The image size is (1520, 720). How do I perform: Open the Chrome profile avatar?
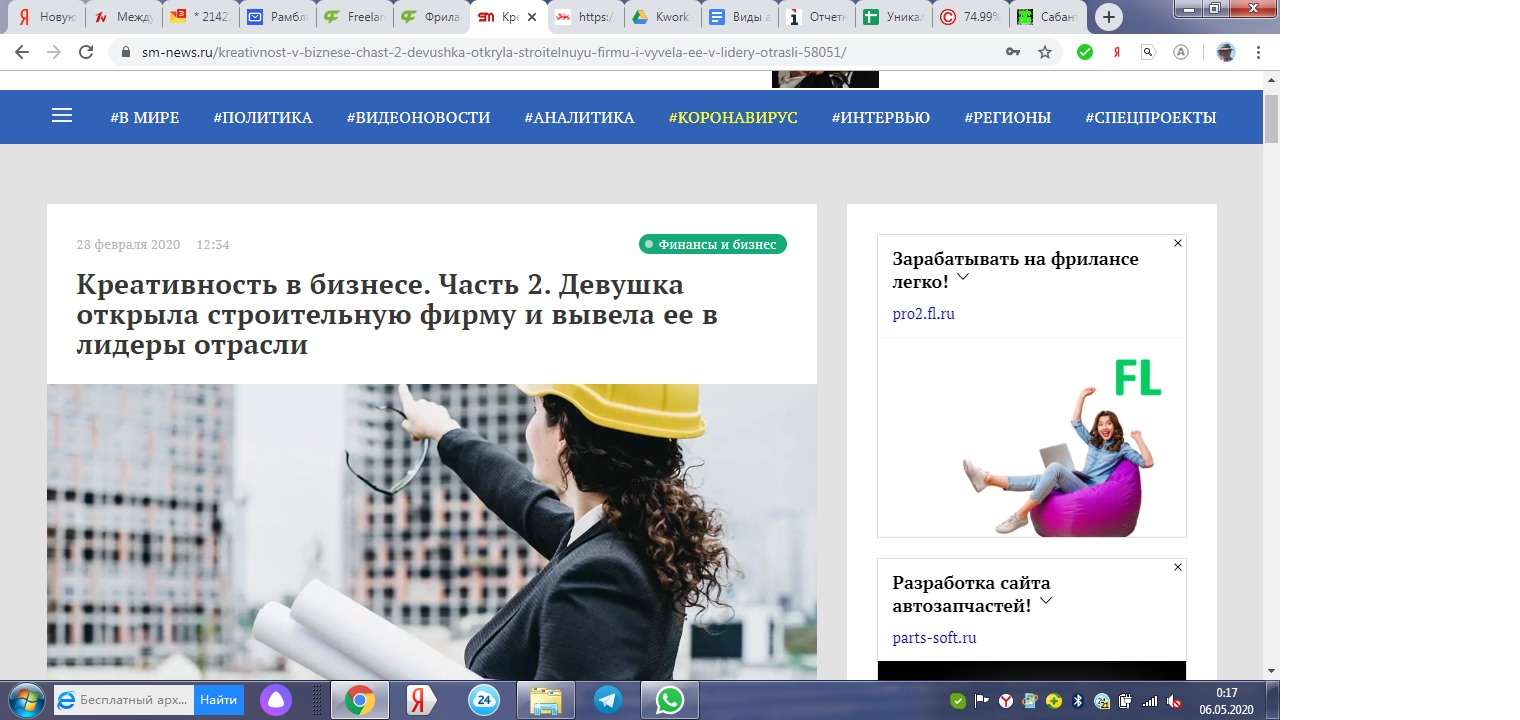click(x=1226, y=52)
